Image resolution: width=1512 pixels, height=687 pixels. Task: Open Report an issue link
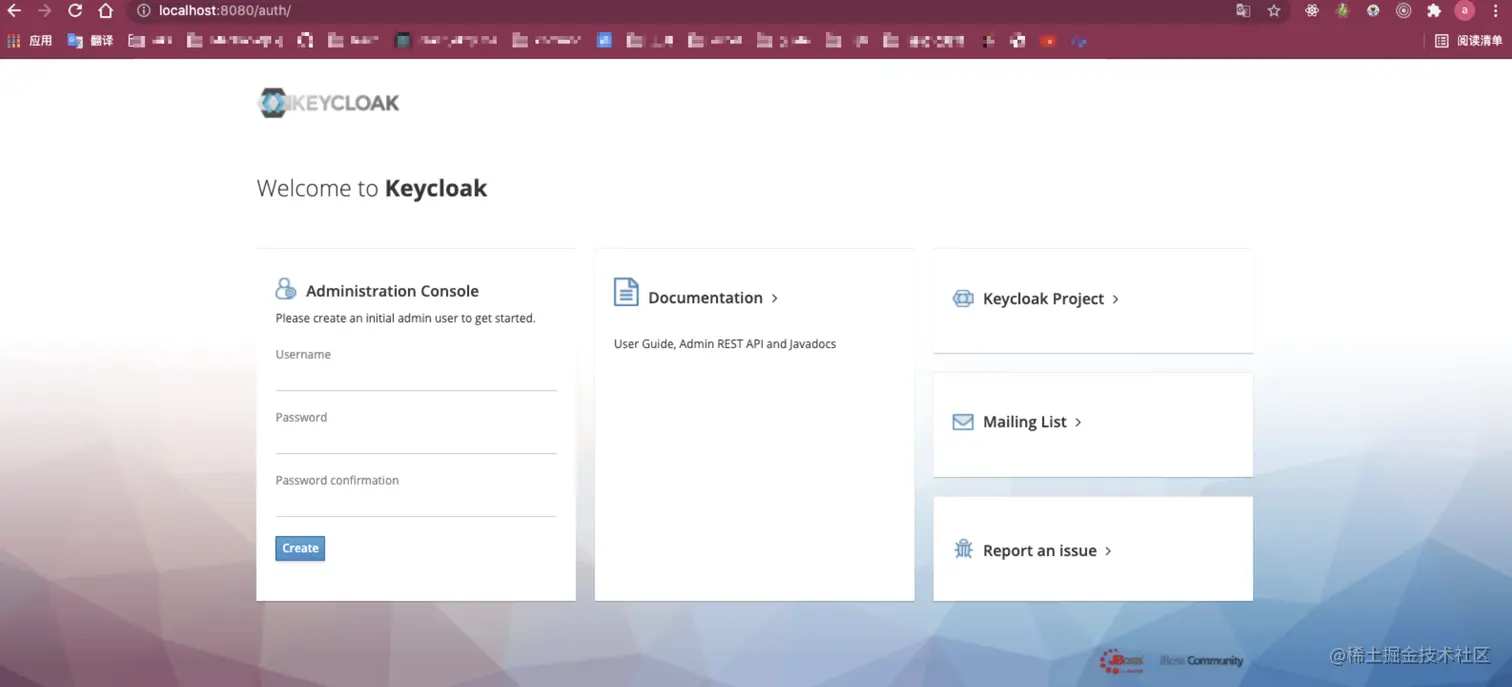1039,551
